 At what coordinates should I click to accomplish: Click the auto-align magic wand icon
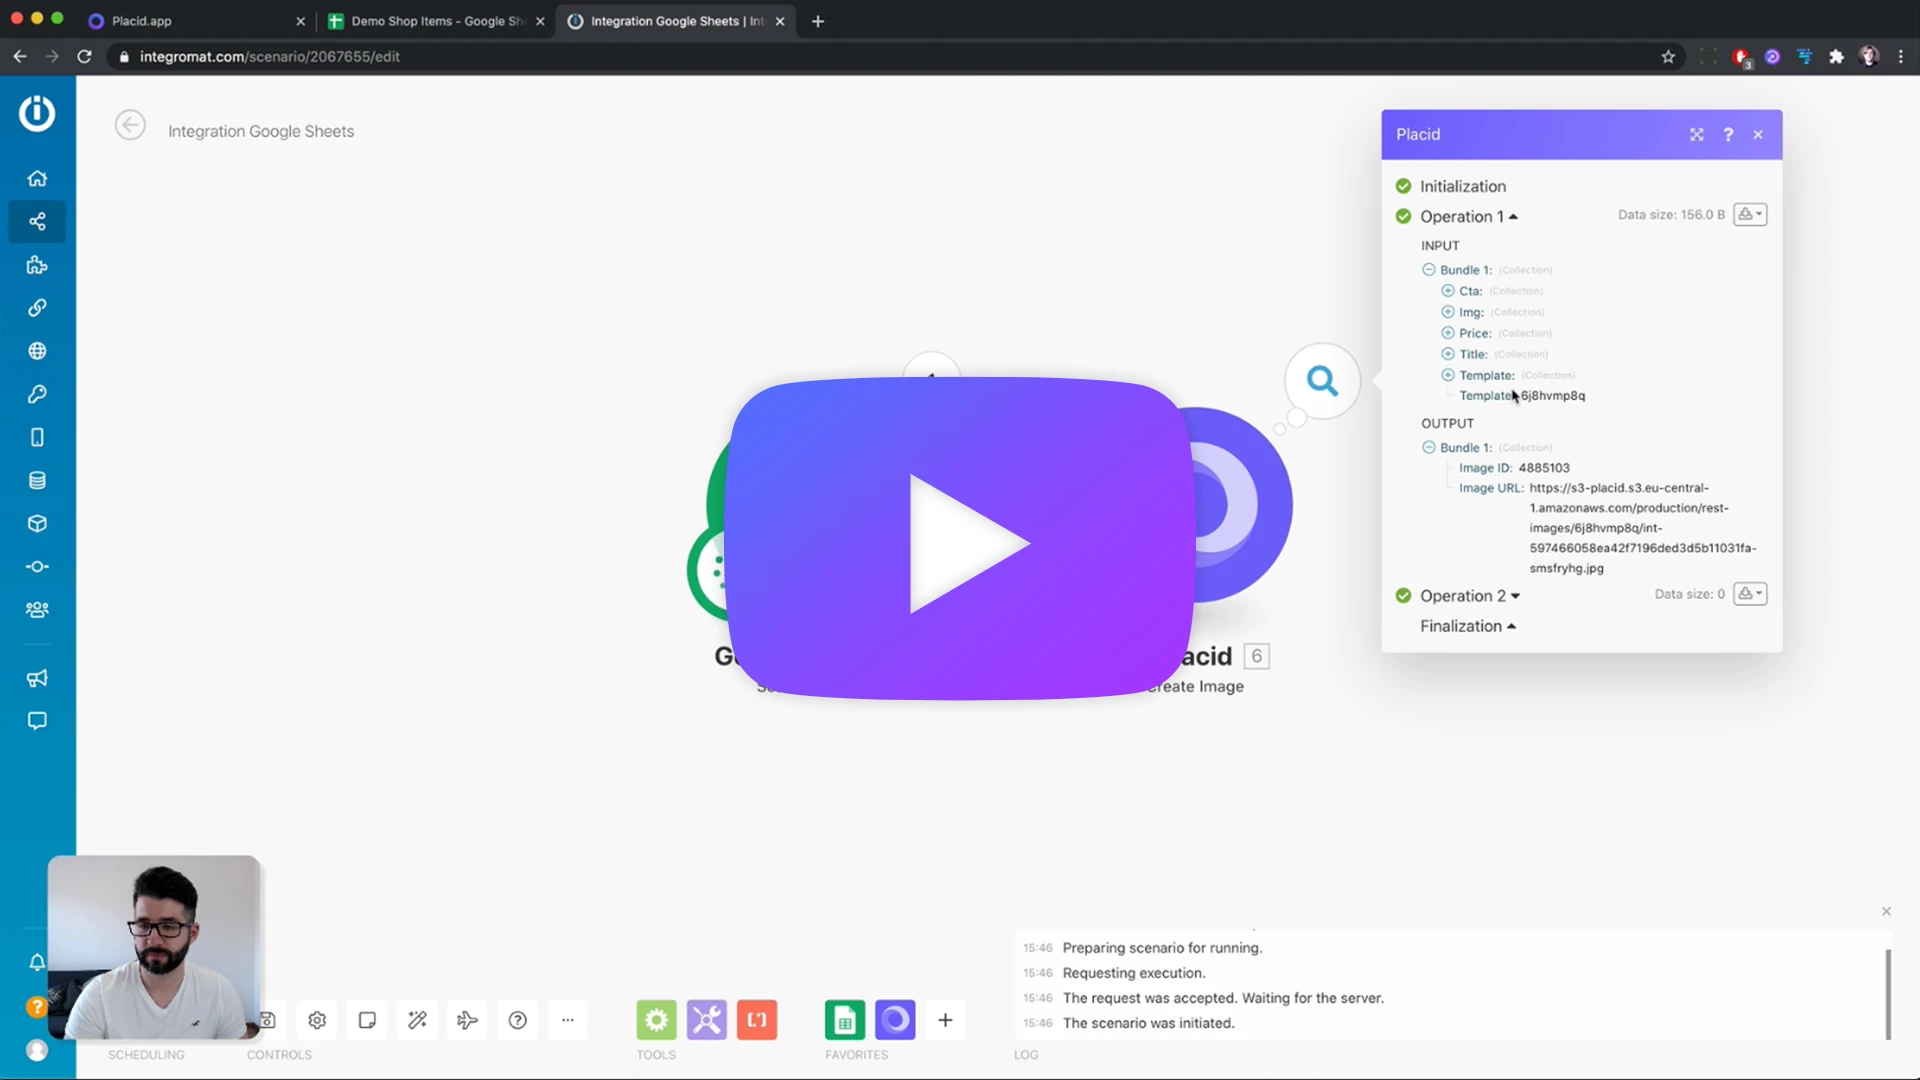click(417, 1020)
